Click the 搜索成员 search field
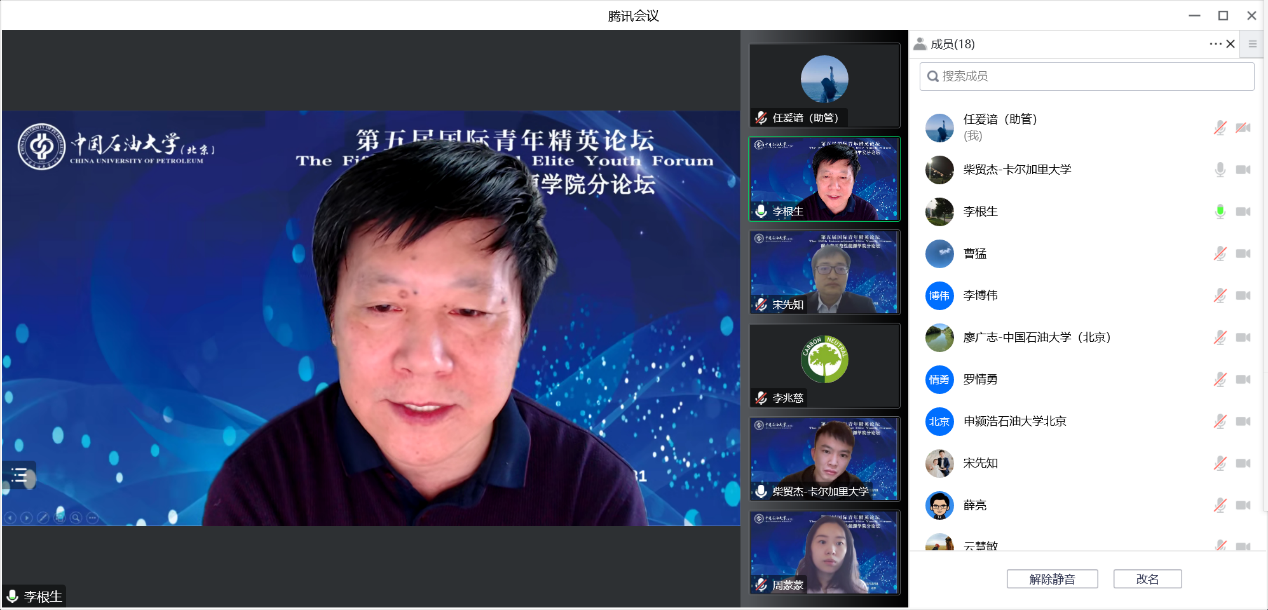The width and height of the screenshot is (1268, 610). coord(1087,76)
